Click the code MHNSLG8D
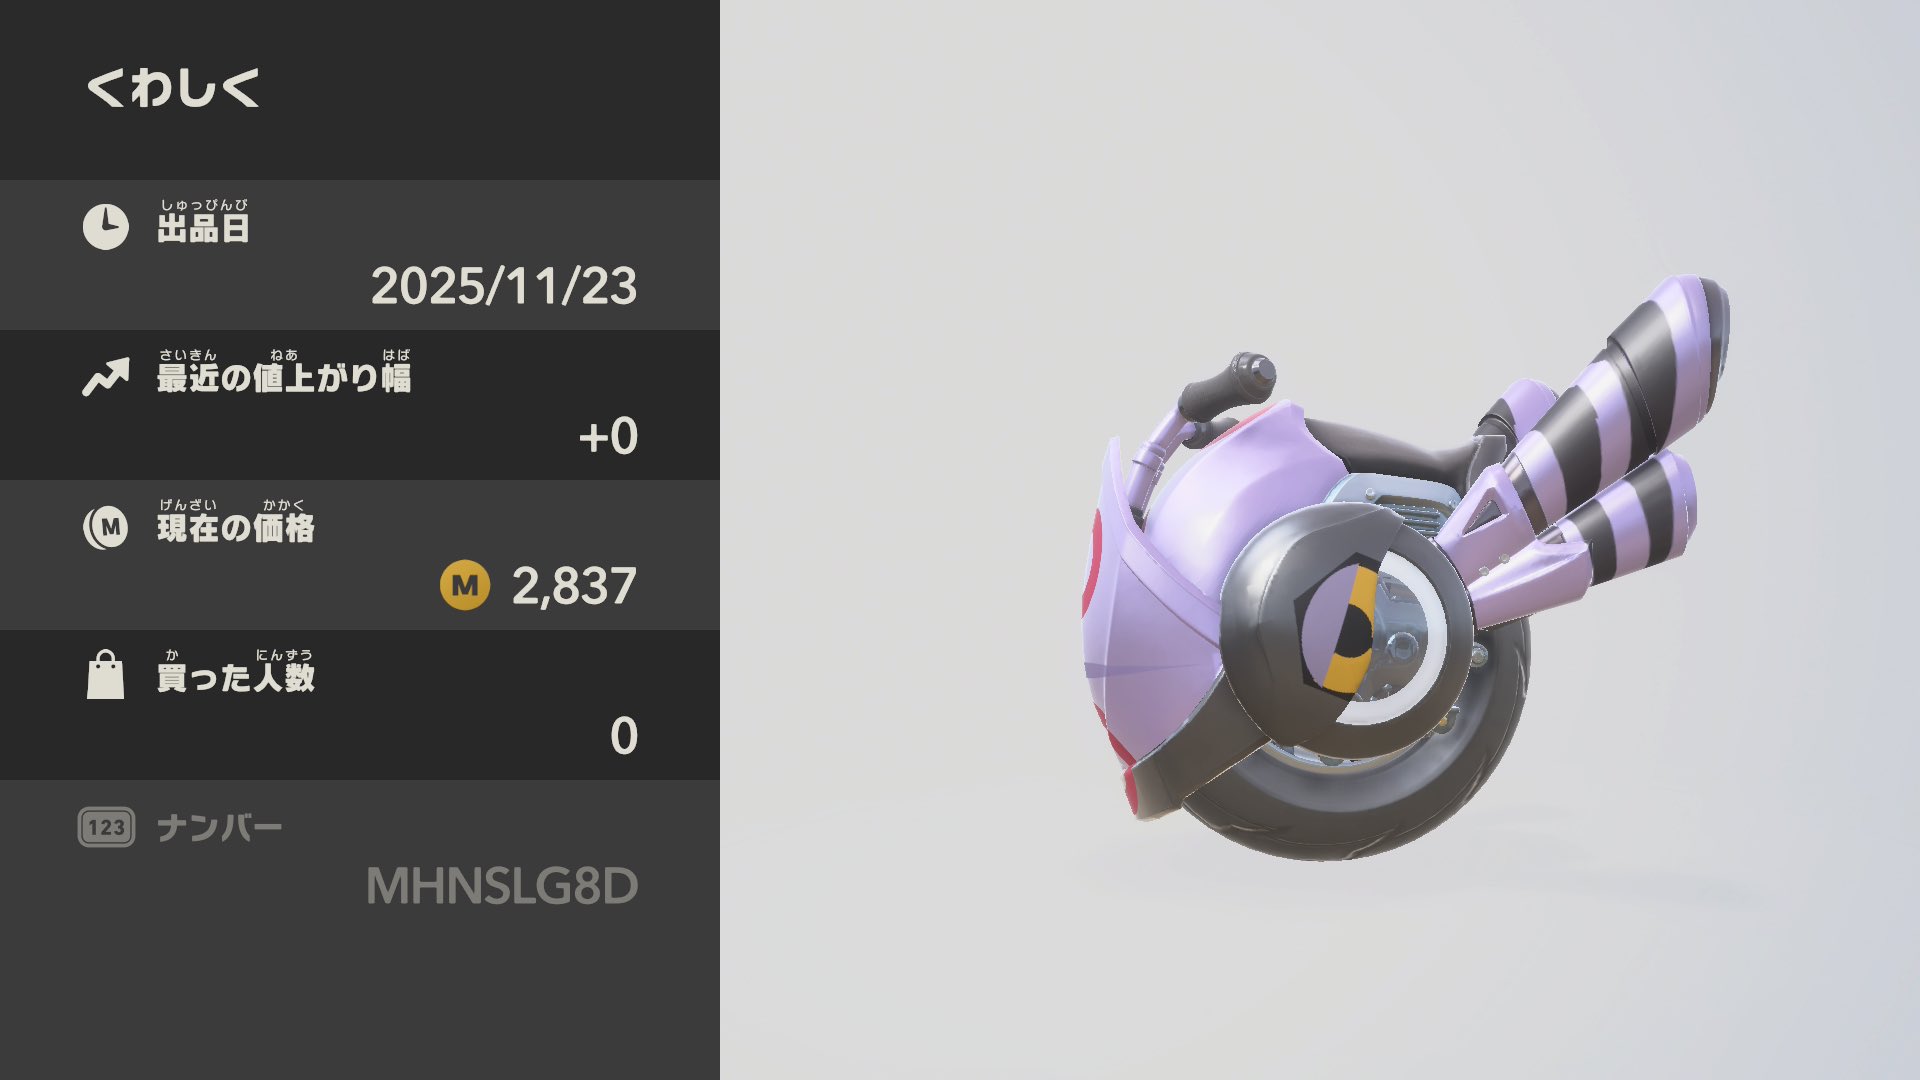The height and width of the screenshot is (1080, 1920). (502, 886)
